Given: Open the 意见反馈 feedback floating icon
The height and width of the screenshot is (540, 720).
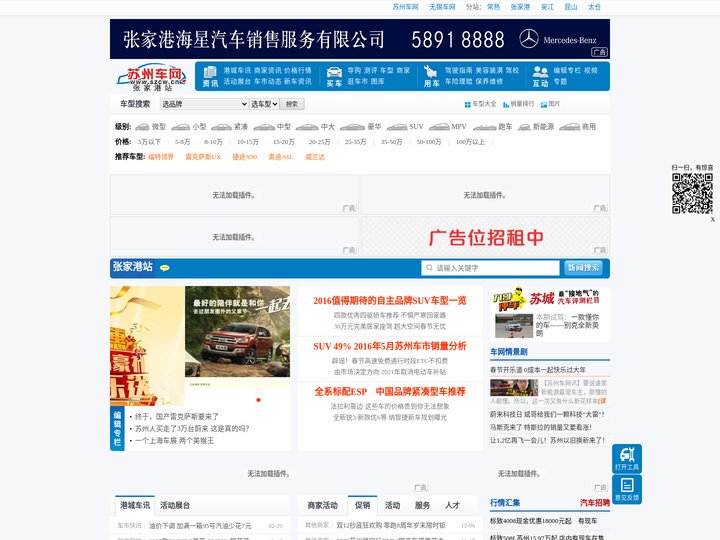Looking at the screenshot, I should click(627, 489).
